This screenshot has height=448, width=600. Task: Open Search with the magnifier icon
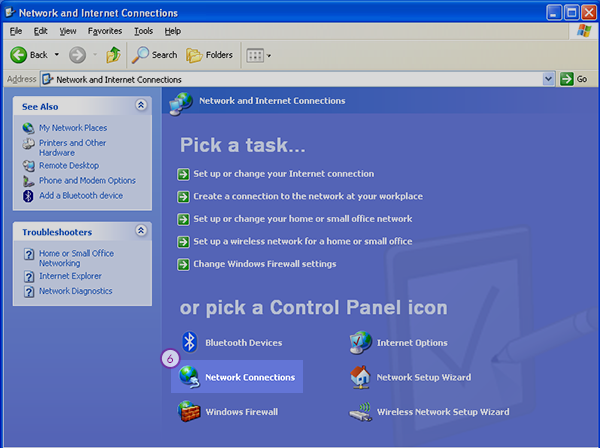(x=140, y=55)
